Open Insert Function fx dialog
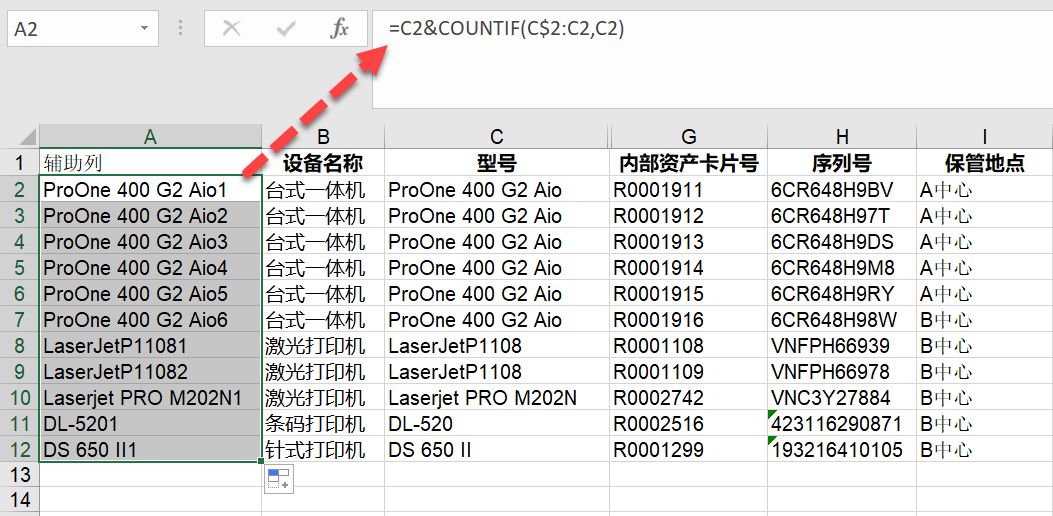Image resolution: width=1053 pixels, height=516 pixels. click(x=340, y=28)
